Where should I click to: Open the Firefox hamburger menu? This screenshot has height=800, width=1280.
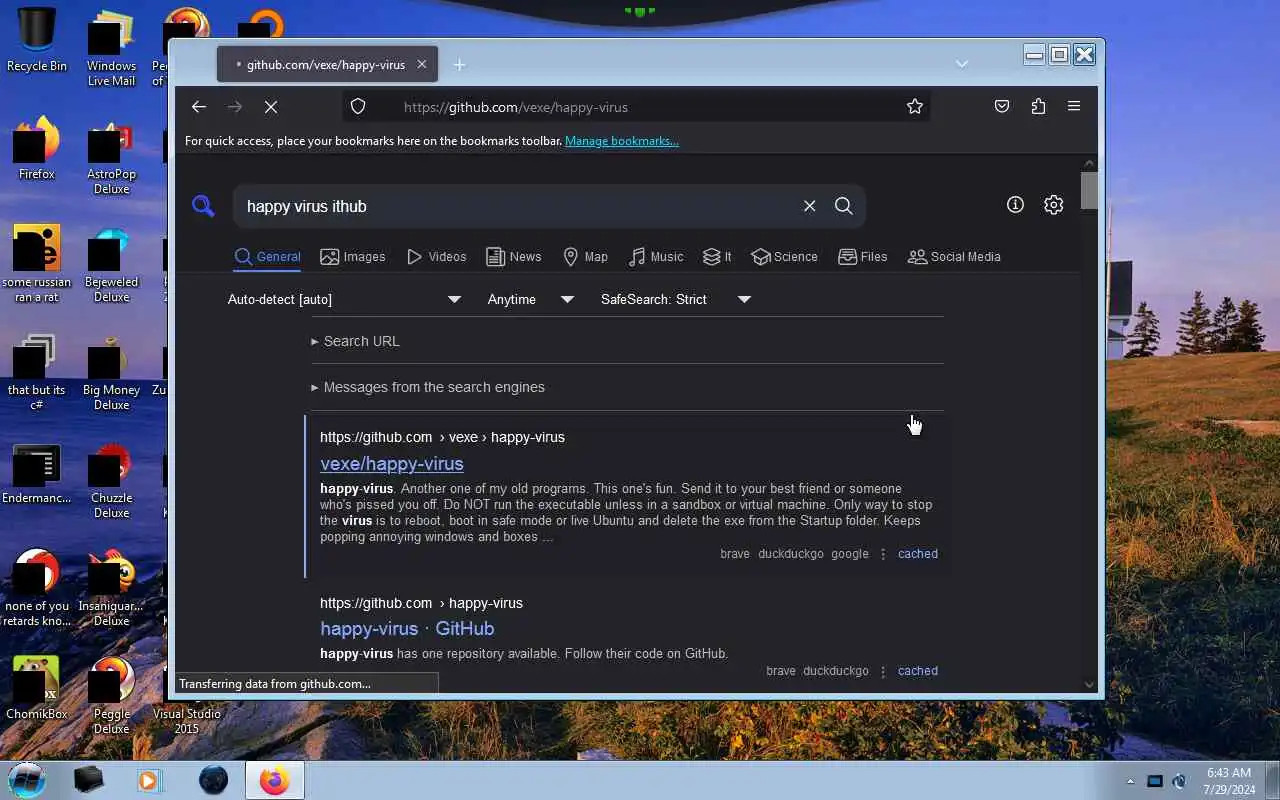(x=1074, y=107)
